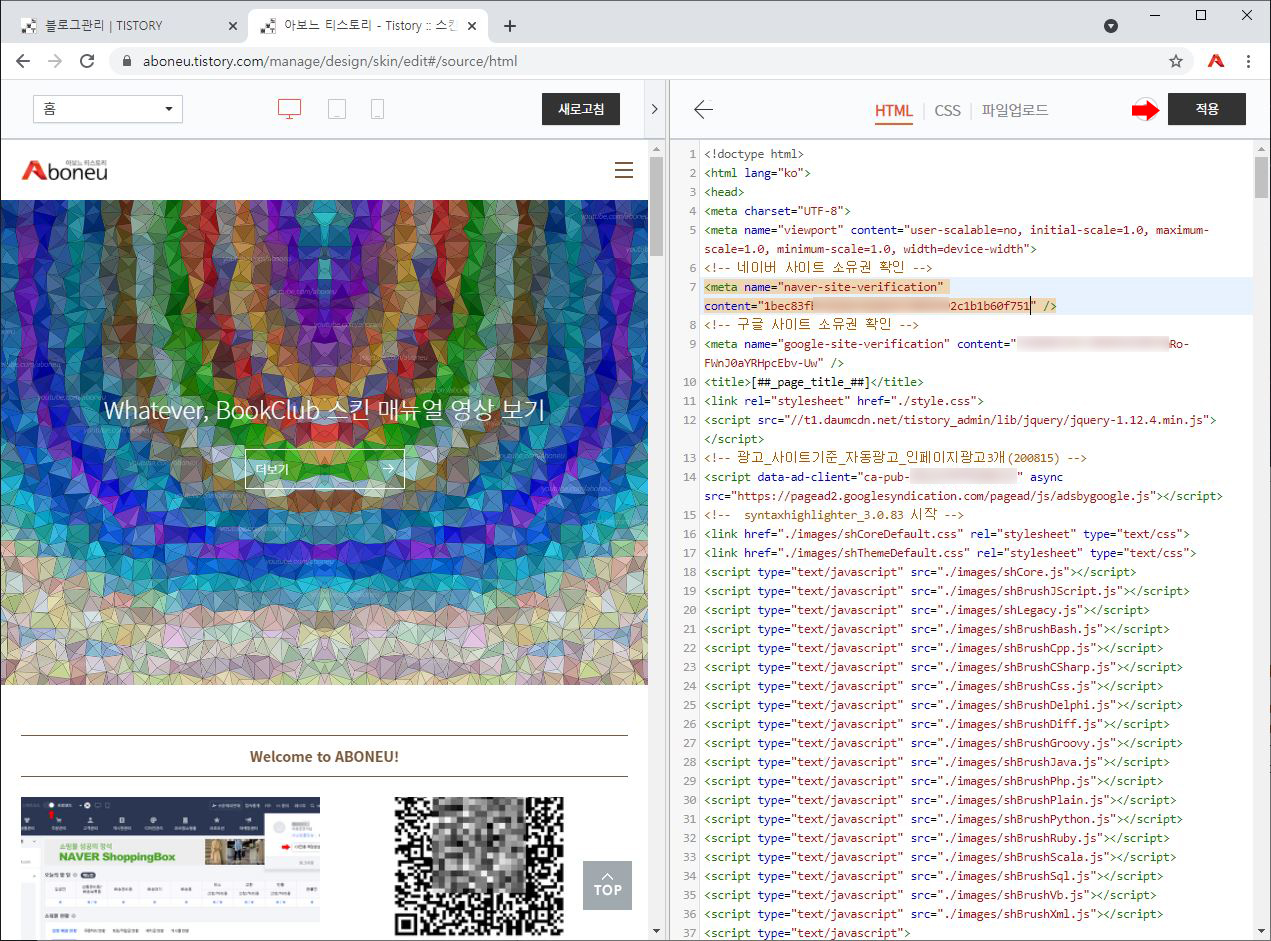
Task: Switch to the HTML editor tab
Action: (x=894, y=110)
